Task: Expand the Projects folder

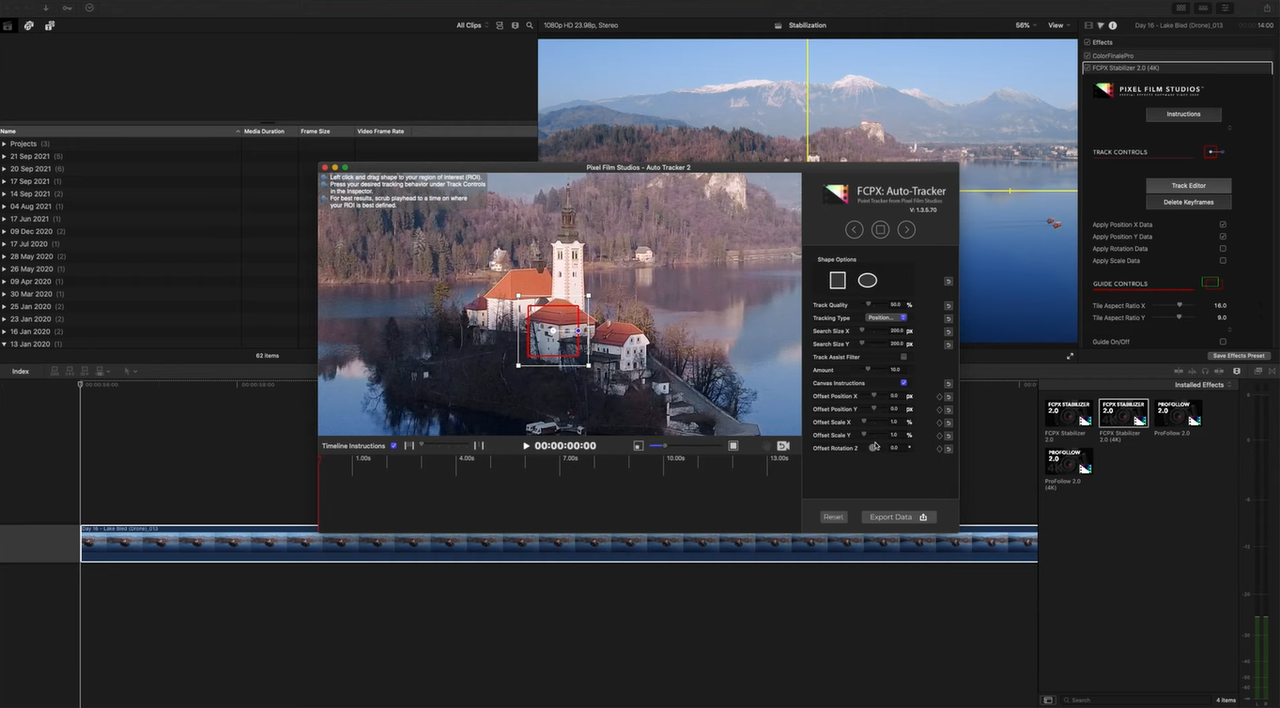Action: (x=4, y=144)
